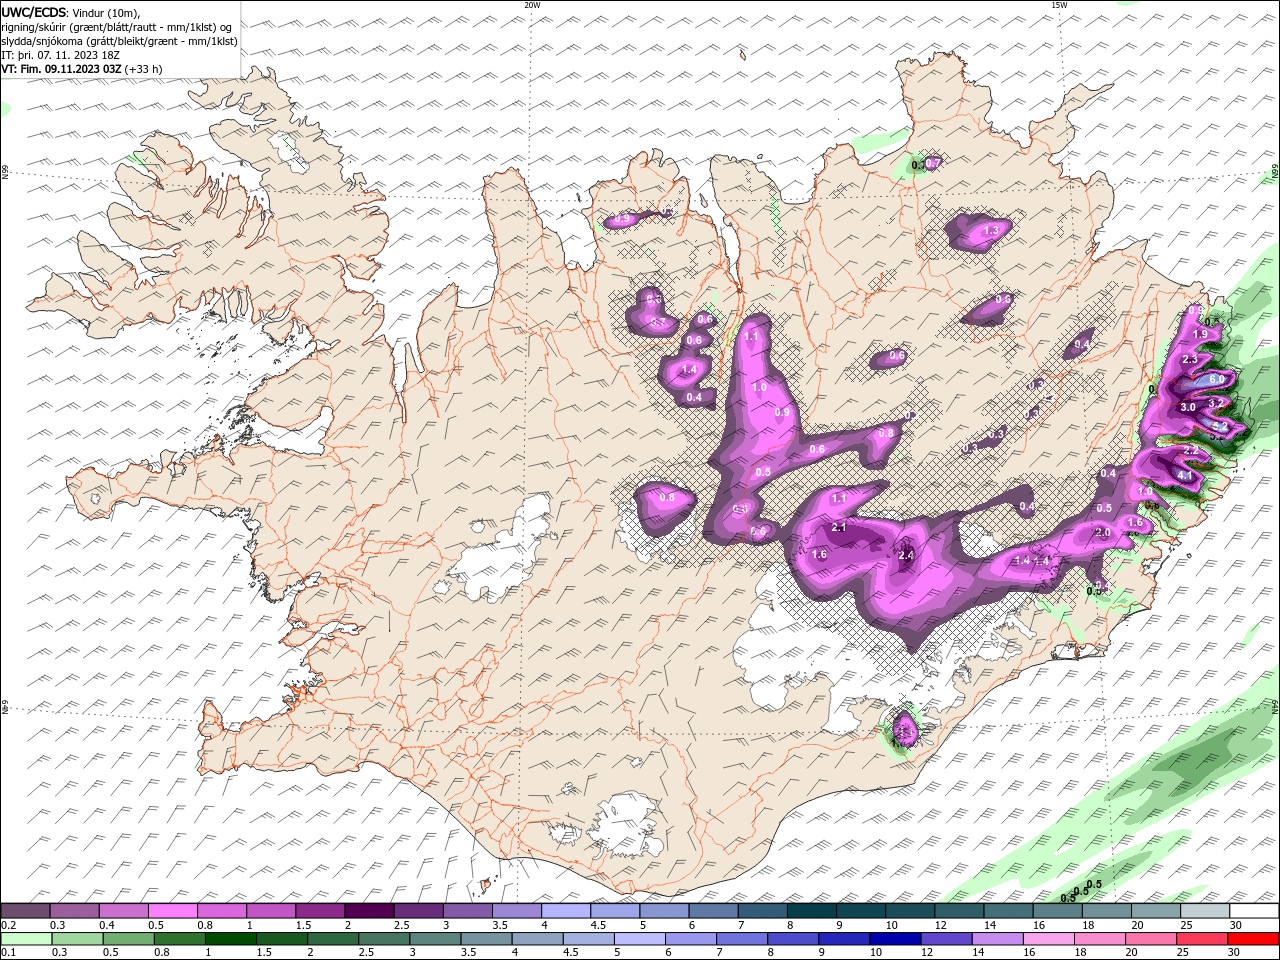Viewport: 1280px width, 960px height.
Task: Click the '(+33 h)' forecast offset text
Action: coord(144,69)
